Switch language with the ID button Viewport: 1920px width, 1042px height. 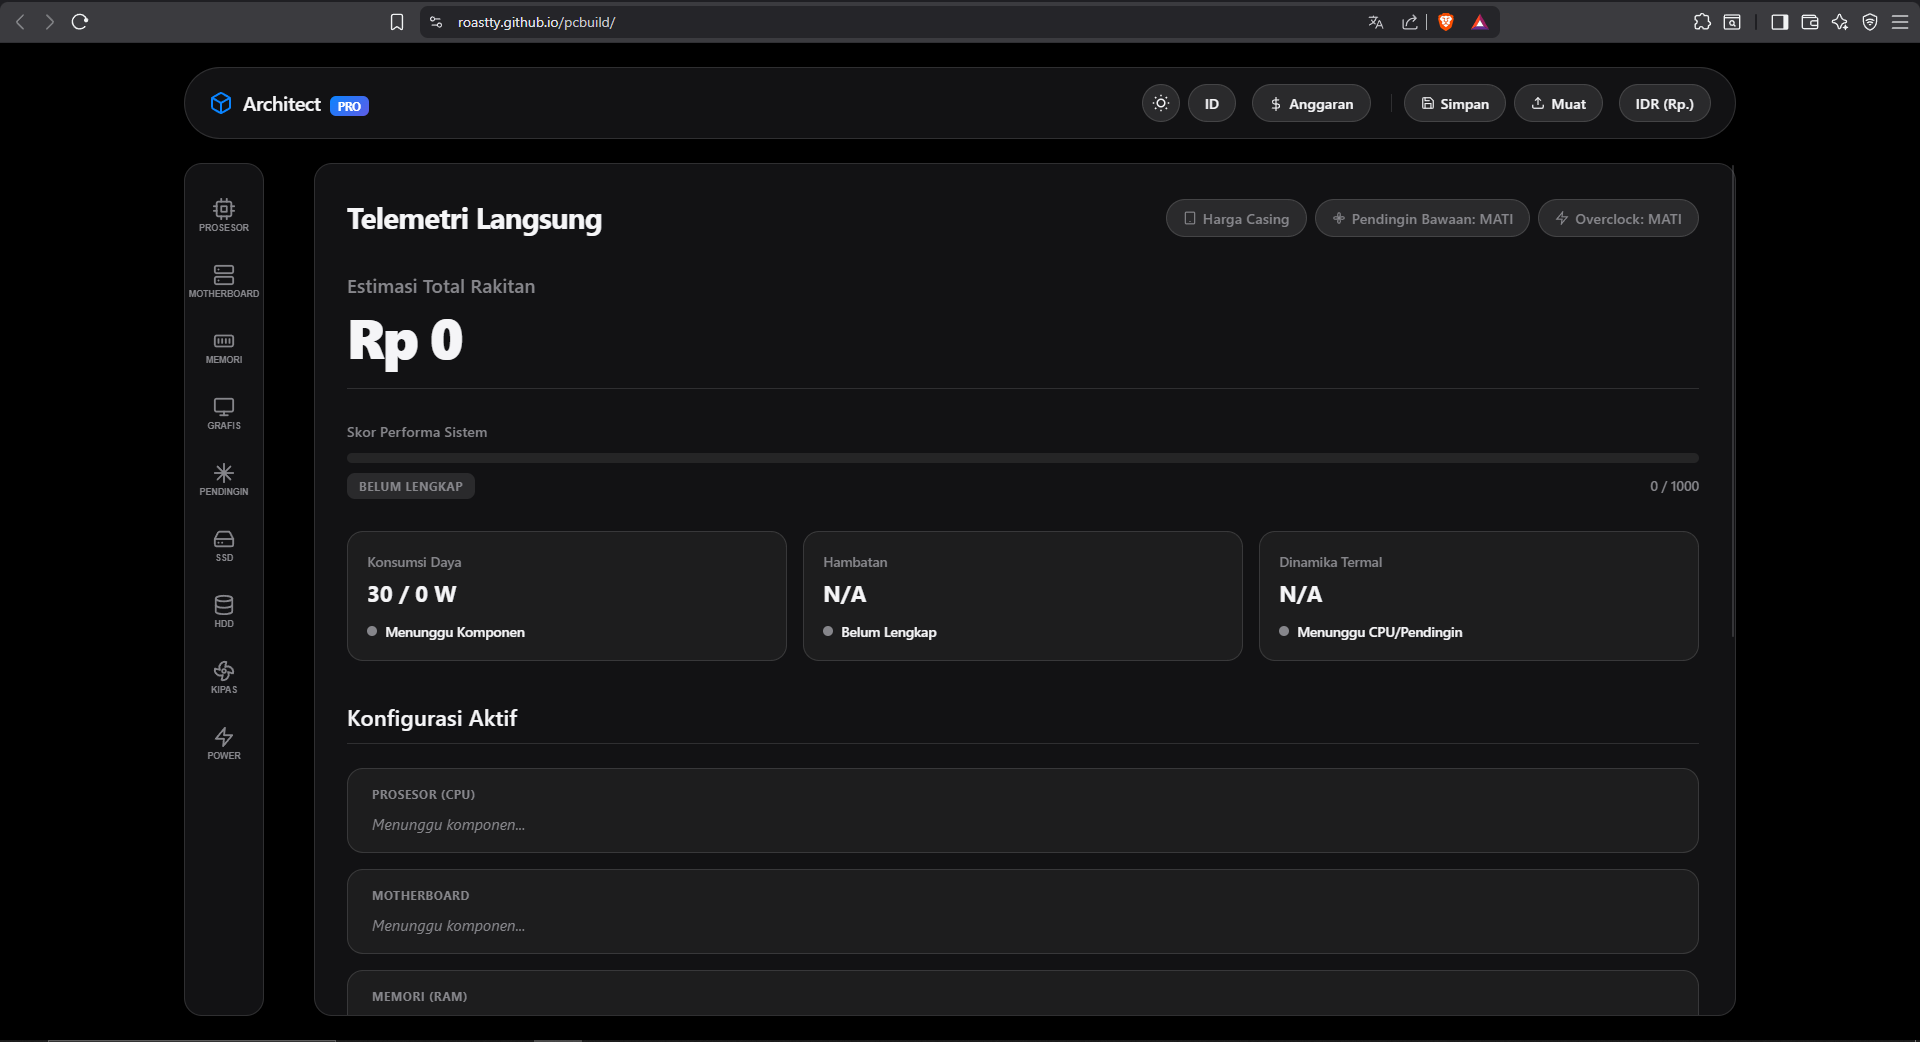click(1212, 104)
